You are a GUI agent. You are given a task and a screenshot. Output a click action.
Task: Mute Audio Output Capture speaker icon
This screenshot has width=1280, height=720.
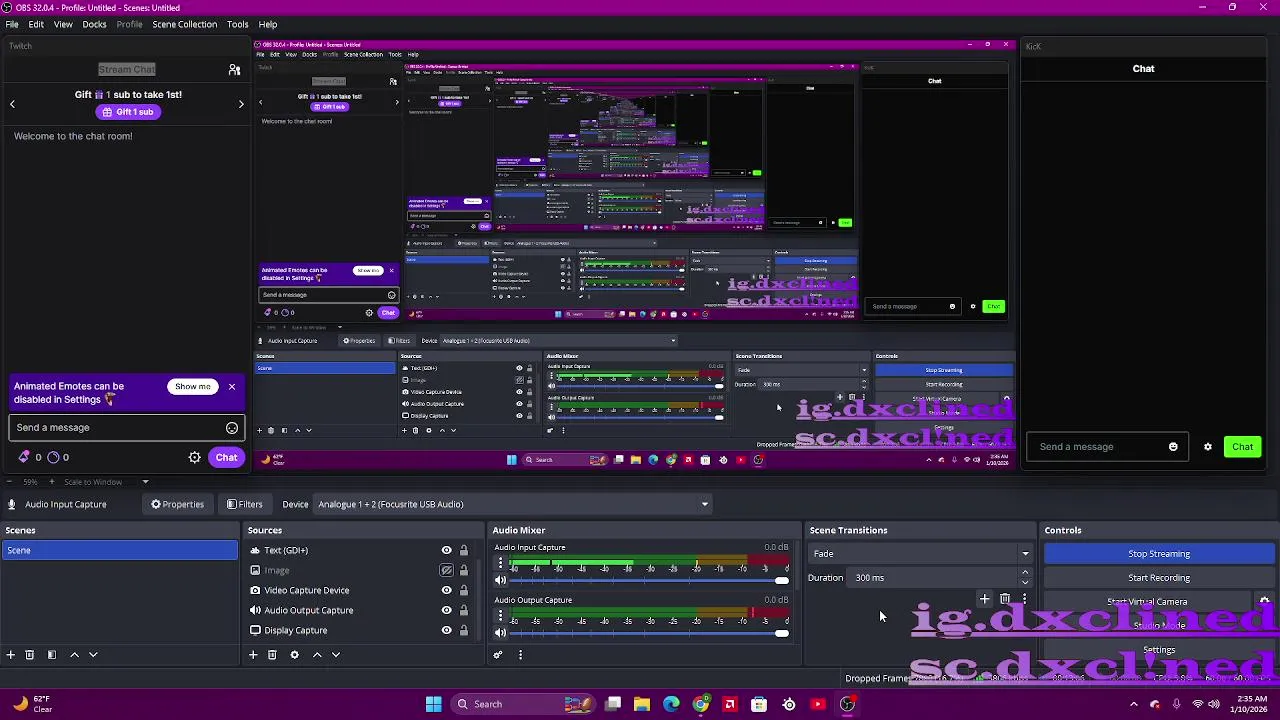(x=500, y=633)
